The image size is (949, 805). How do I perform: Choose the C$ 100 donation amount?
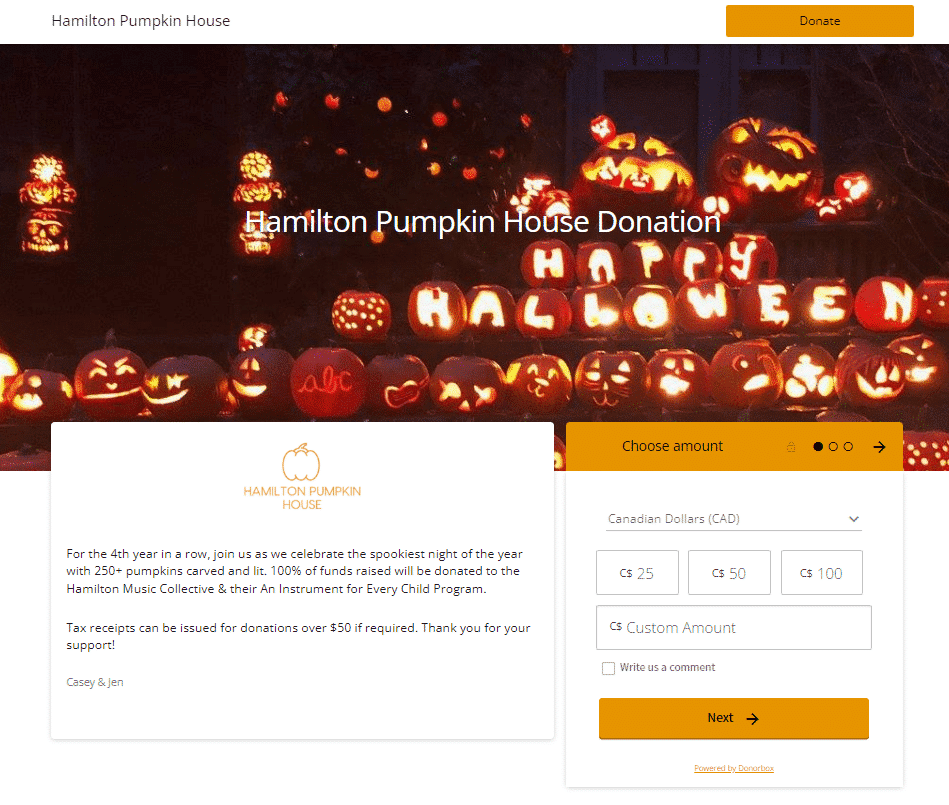[822, 573]
